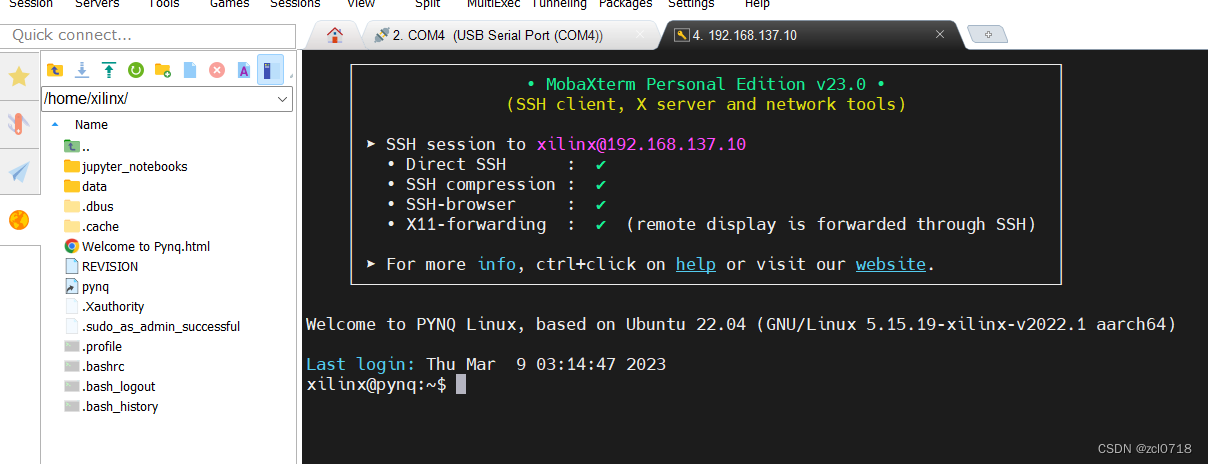
Task: Go to parent directory in SFTP toolbar
Action: [x=55, y=70]
